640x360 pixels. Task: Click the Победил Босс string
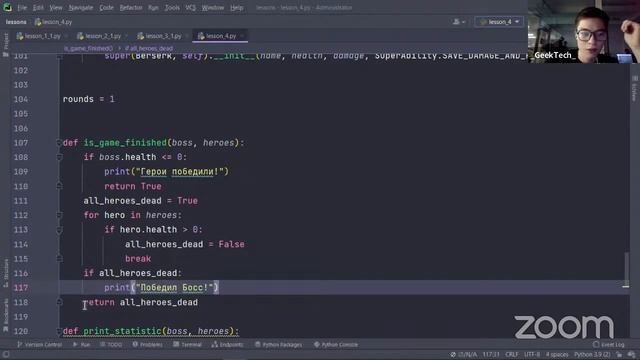pyautogui.click(x=174, y=288)
